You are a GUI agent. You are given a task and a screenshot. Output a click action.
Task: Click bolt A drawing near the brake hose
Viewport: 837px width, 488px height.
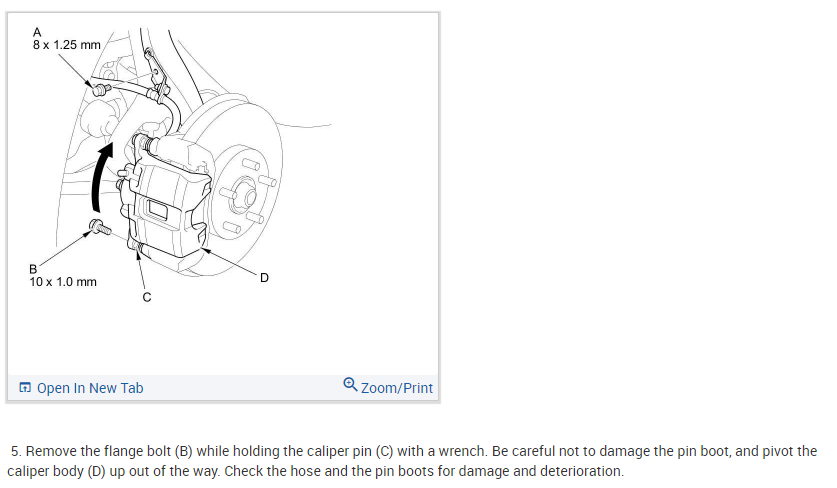tap(101, 89)
